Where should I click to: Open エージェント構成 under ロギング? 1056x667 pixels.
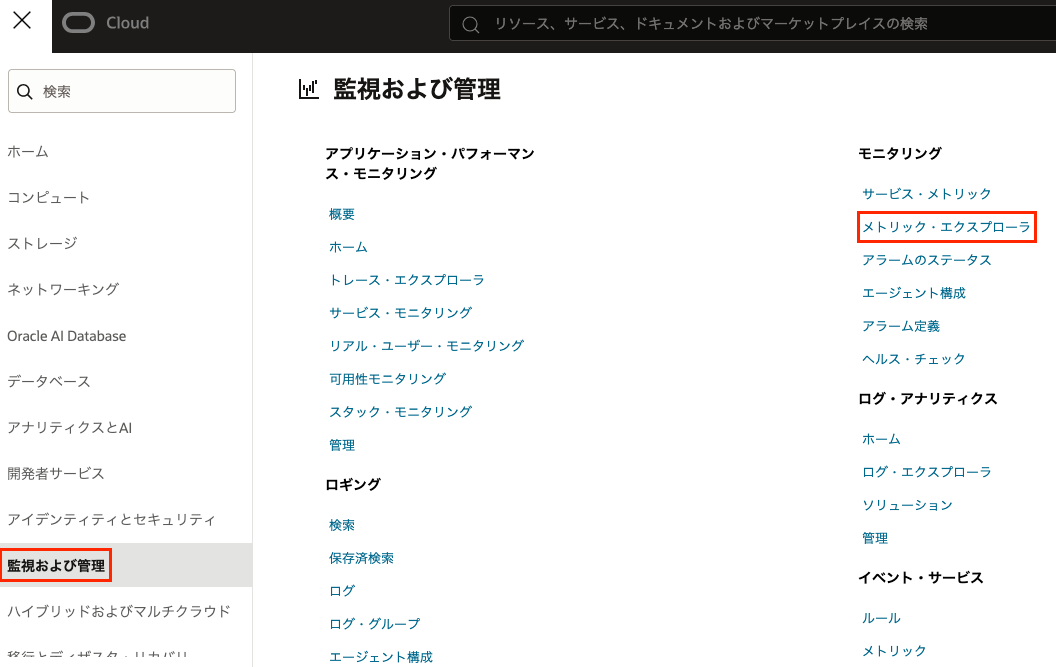(x=381, y=657)
